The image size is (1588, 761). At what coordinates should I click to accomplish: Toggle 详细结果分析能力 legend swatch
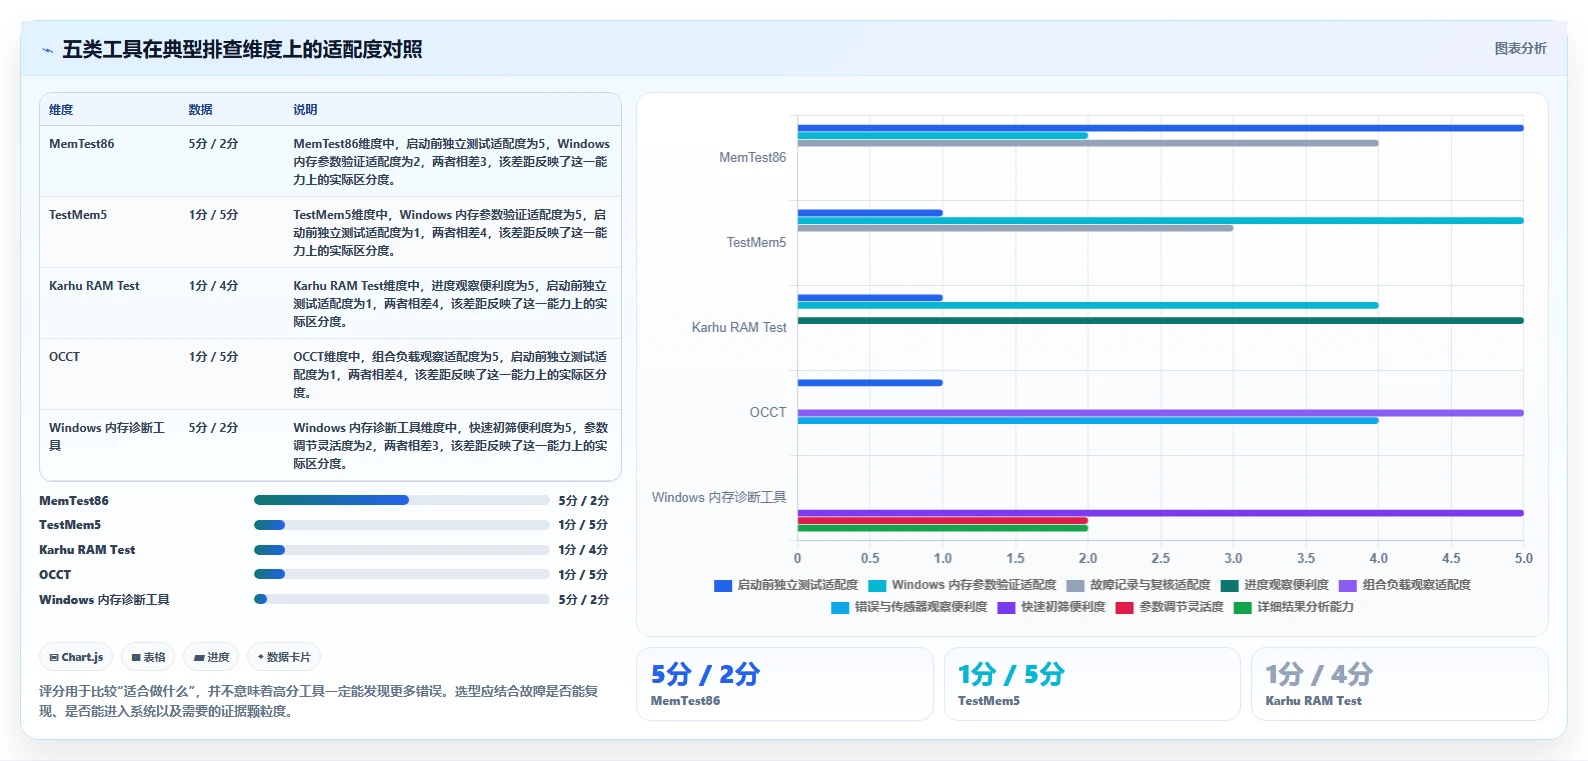1243,607
